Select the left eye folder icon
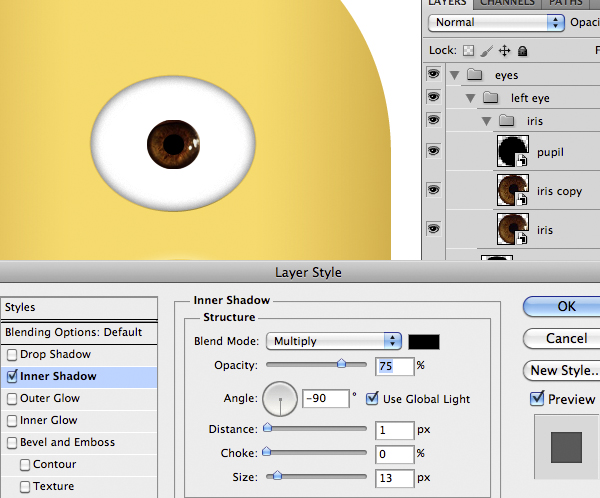600x498 pixels. point(490,98)
